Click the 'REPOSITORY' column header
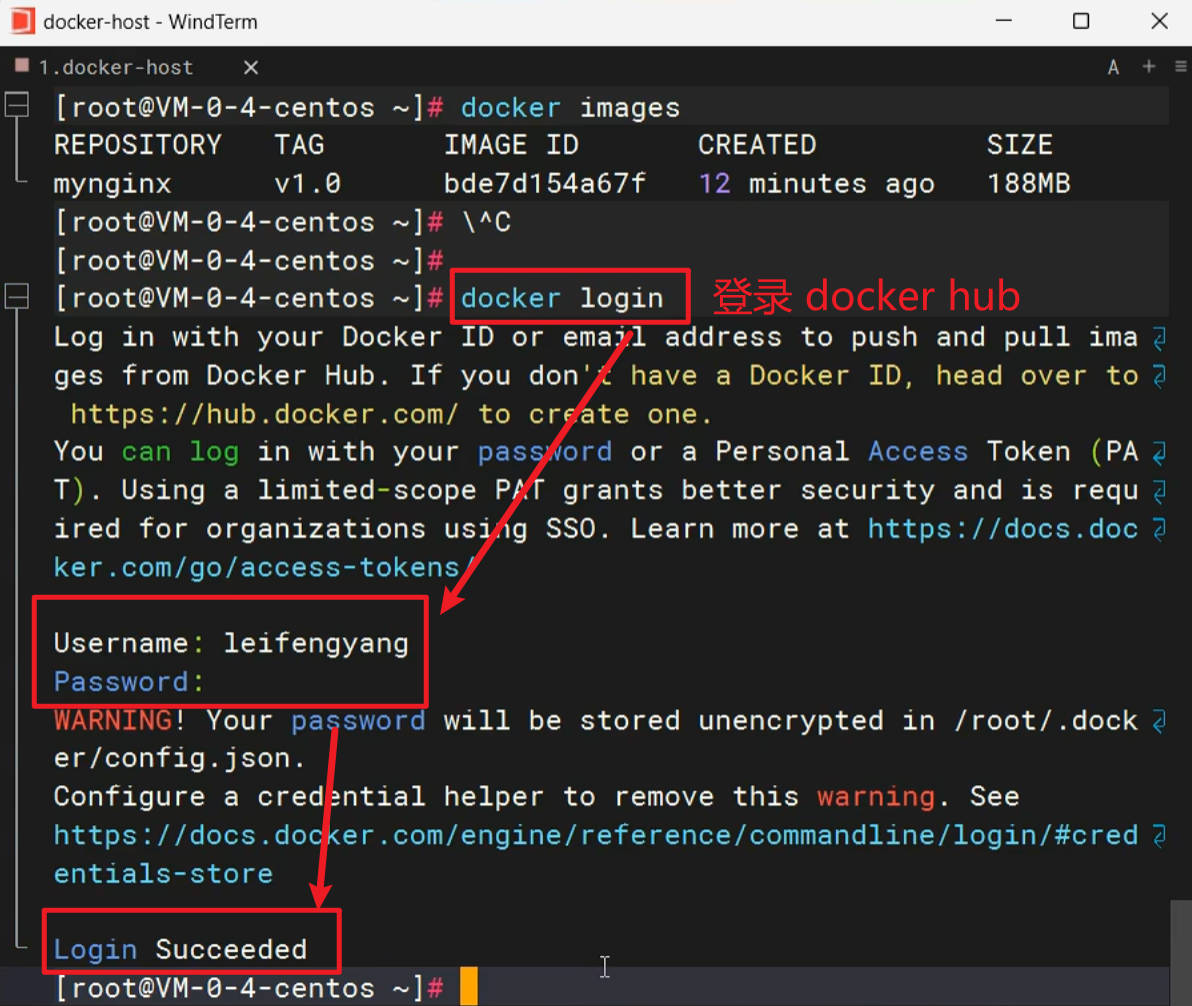 138,144
